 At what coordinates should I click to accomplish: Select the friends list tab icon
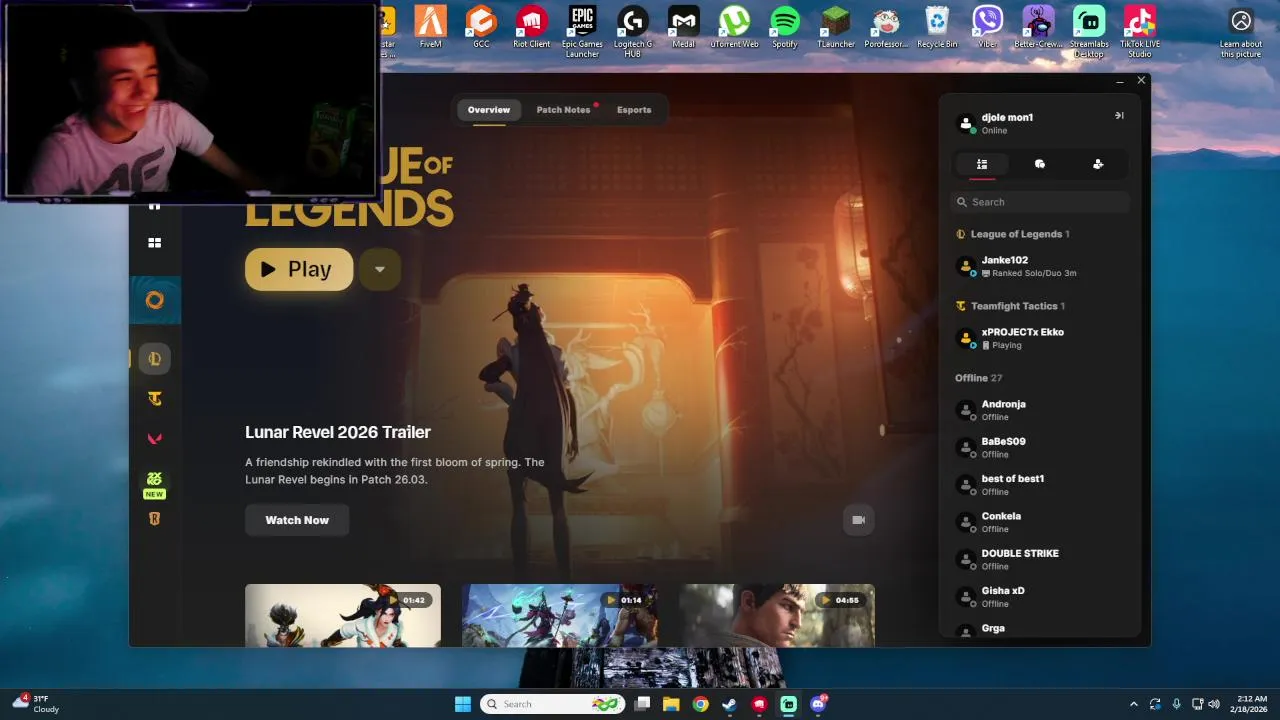pyautogui.click(x=982, y=164)
